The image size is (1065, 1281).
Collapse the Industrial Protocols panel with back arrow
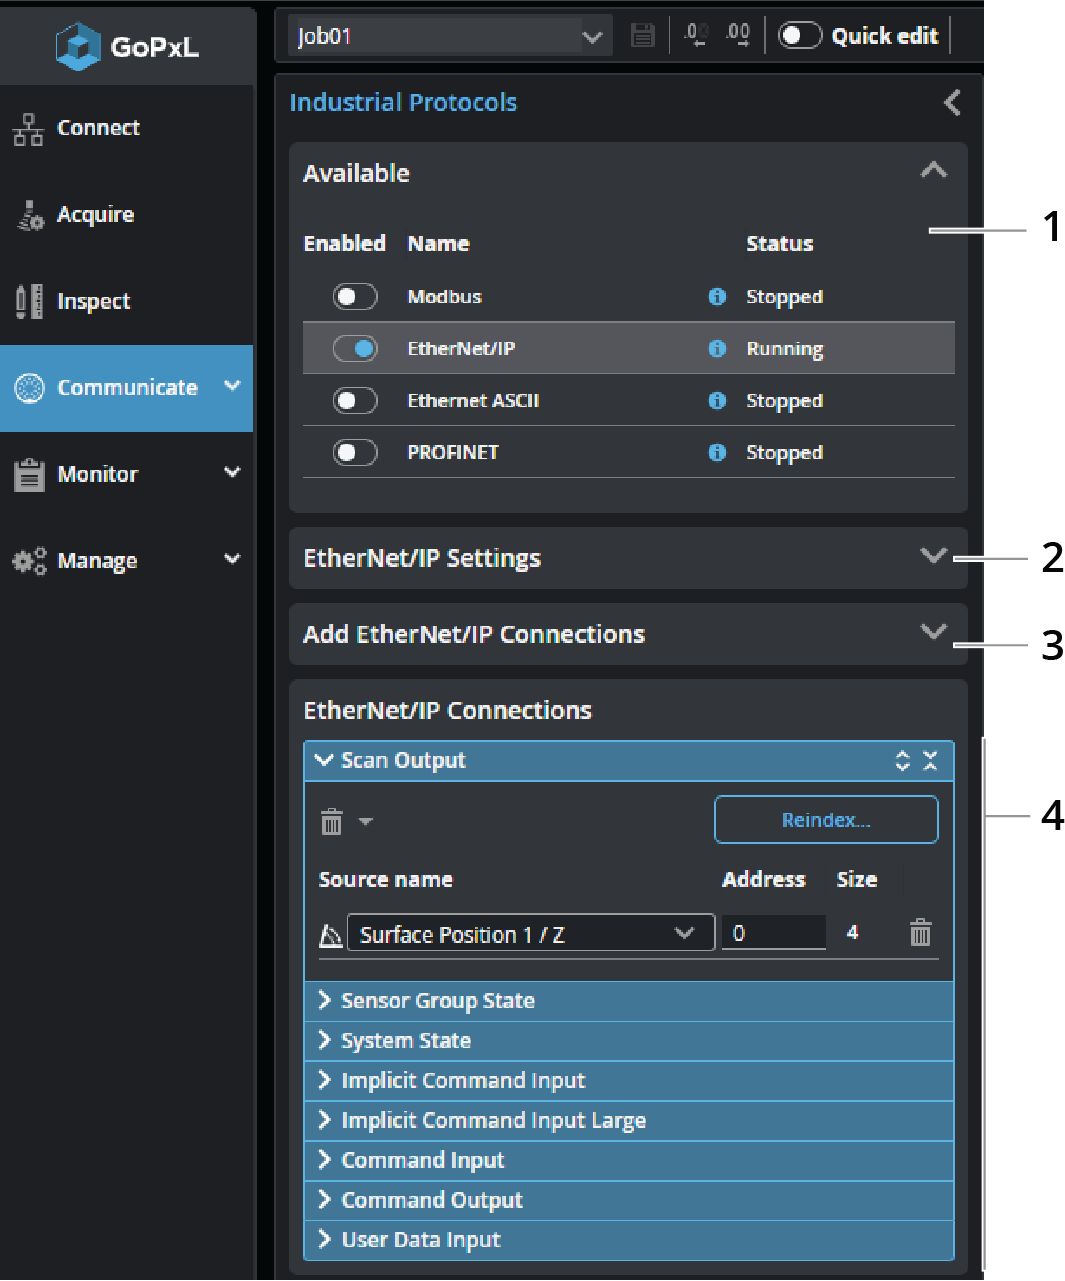pyautogui.click(x=952, y=102)
